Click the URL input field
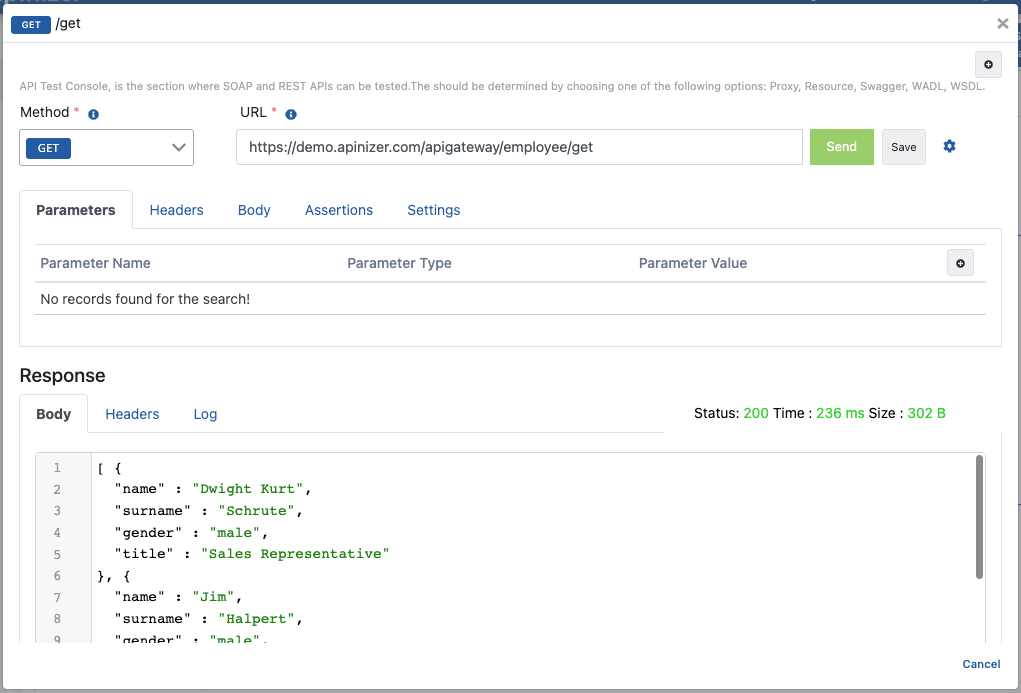The image size is (1021, 693). tap(519, 147)
